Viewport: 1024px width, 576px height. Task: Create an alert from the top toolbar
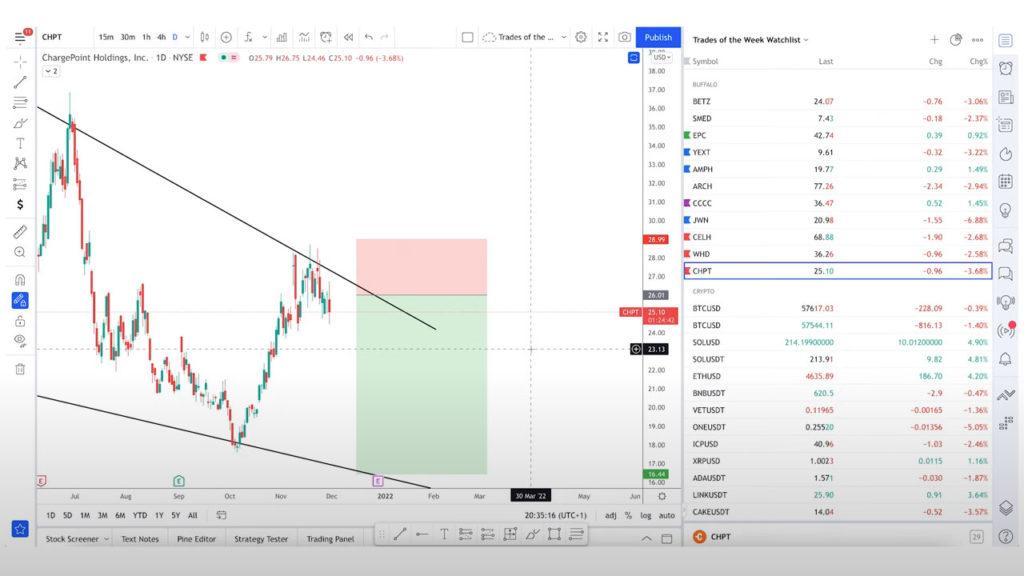click(x=326, y=37)
